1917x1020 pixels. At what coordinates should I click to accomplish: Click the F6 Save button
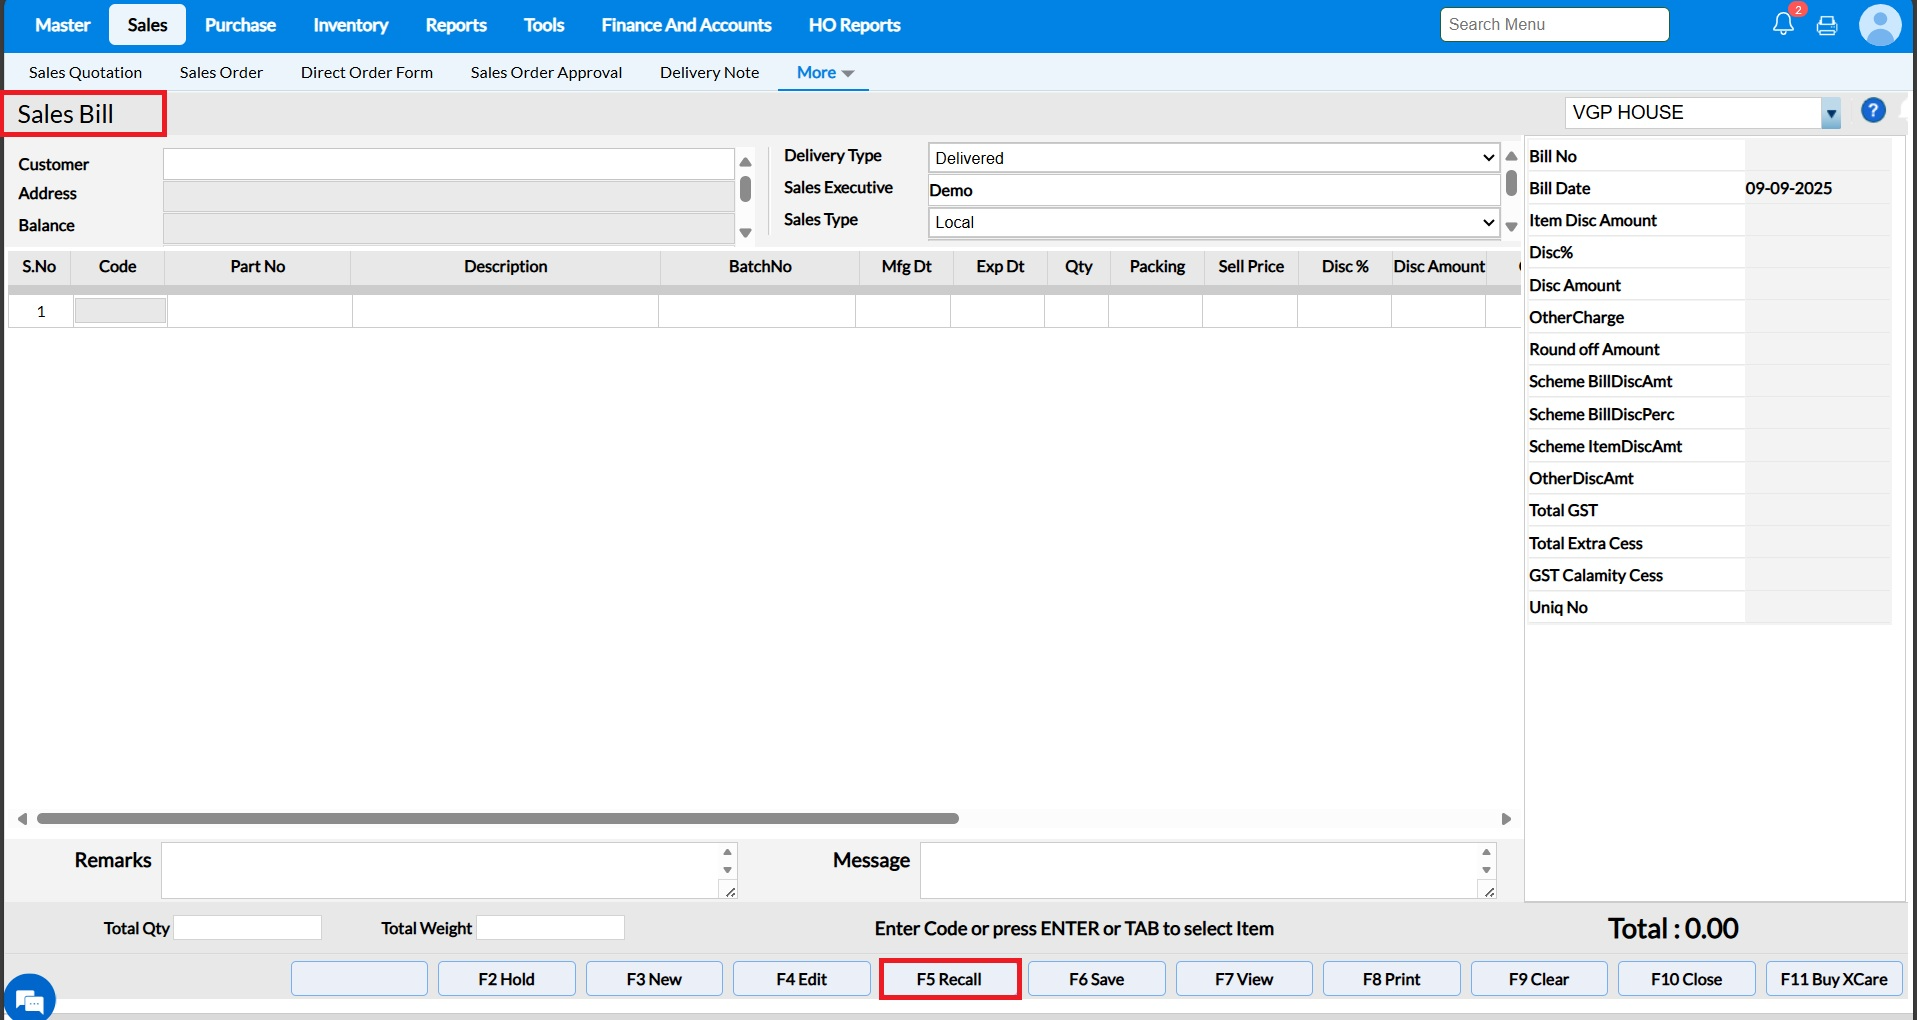1096,979
